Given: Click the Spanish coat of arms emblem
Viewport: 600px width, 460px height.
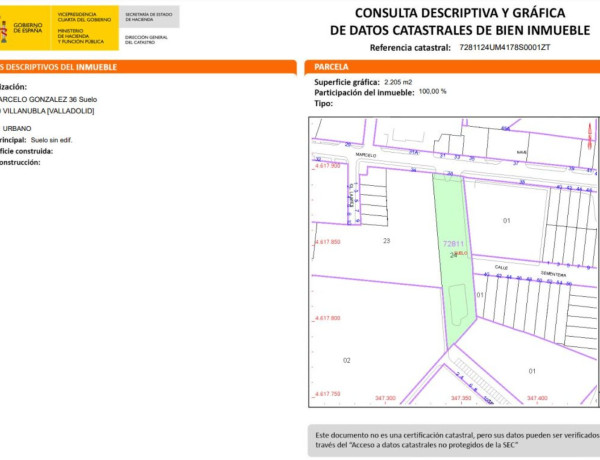Looking at the screenshot, I should coord(3,31).
